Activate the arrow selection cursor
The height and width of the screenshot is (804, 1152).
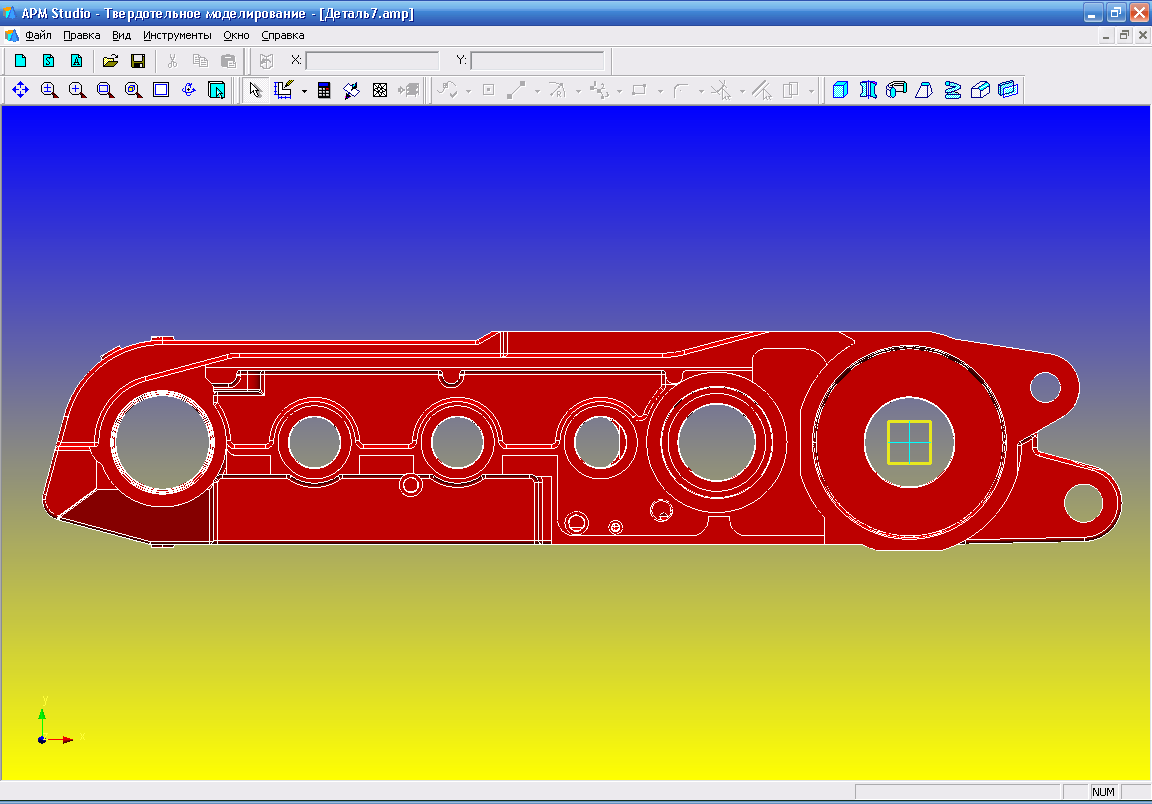255,90
